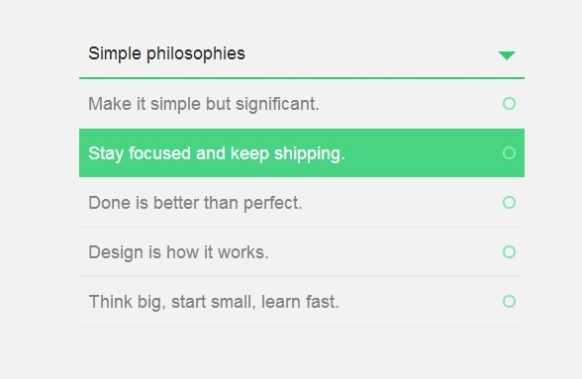Mark the circle beside Design is how it works
The image size is (582, 379).
pyautogui.click(x=509, y=252)
